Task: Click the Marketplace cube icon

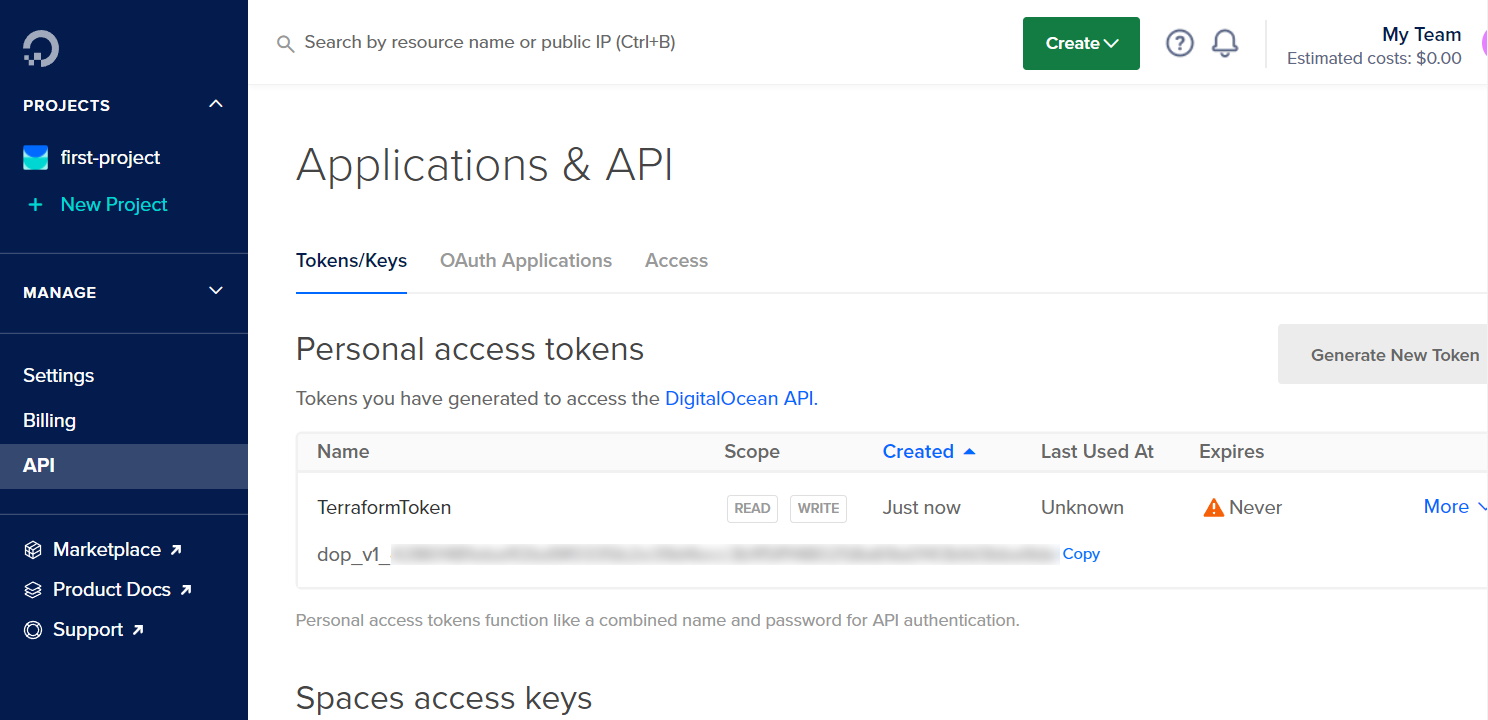Action: 34,550
